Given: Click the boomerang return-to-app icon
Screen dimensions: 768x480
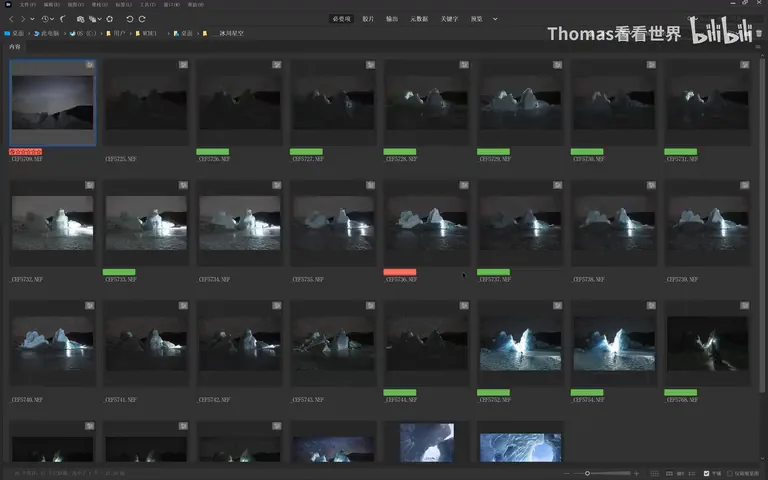Looking at the screenshot, I should pyautogui.click(x=63, y=19).
